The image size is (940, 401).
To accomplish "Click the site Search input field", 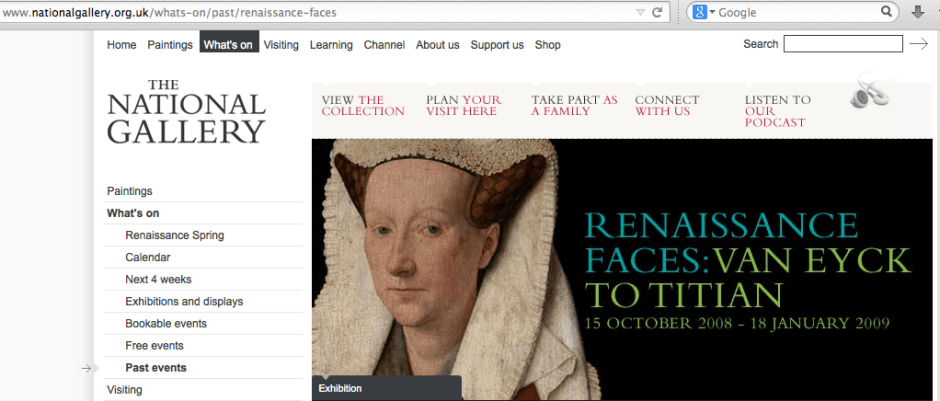I will pos(843,44).
